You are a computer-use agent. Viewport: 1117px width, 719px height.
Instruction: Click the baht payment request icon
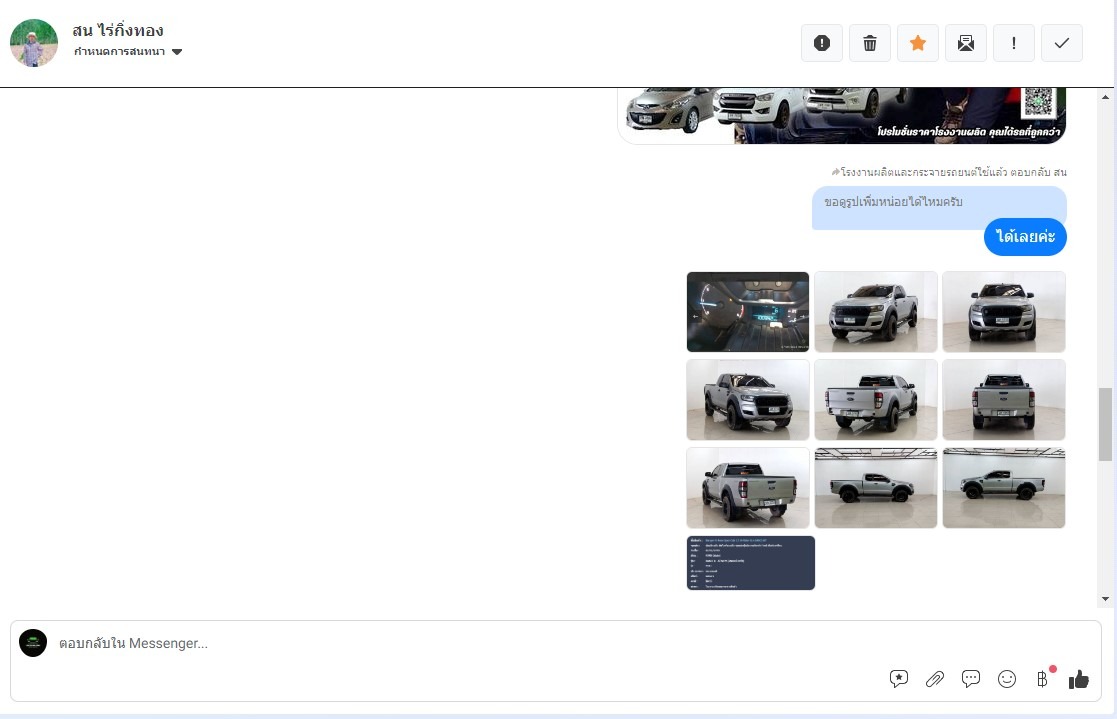(1042, 679)
